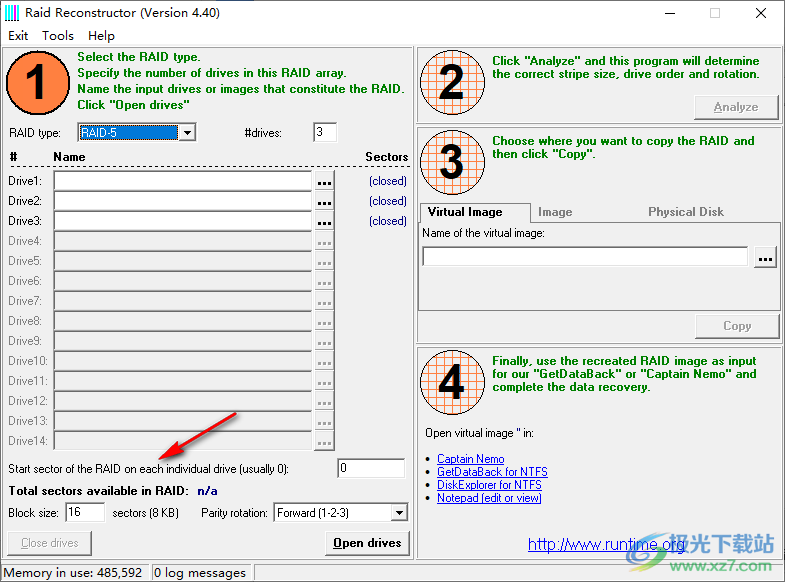The height and width of the screenshot is (582, 785).
Task: Open the DiskExplorer for NTFS link
Action: (x=489, y=485)
